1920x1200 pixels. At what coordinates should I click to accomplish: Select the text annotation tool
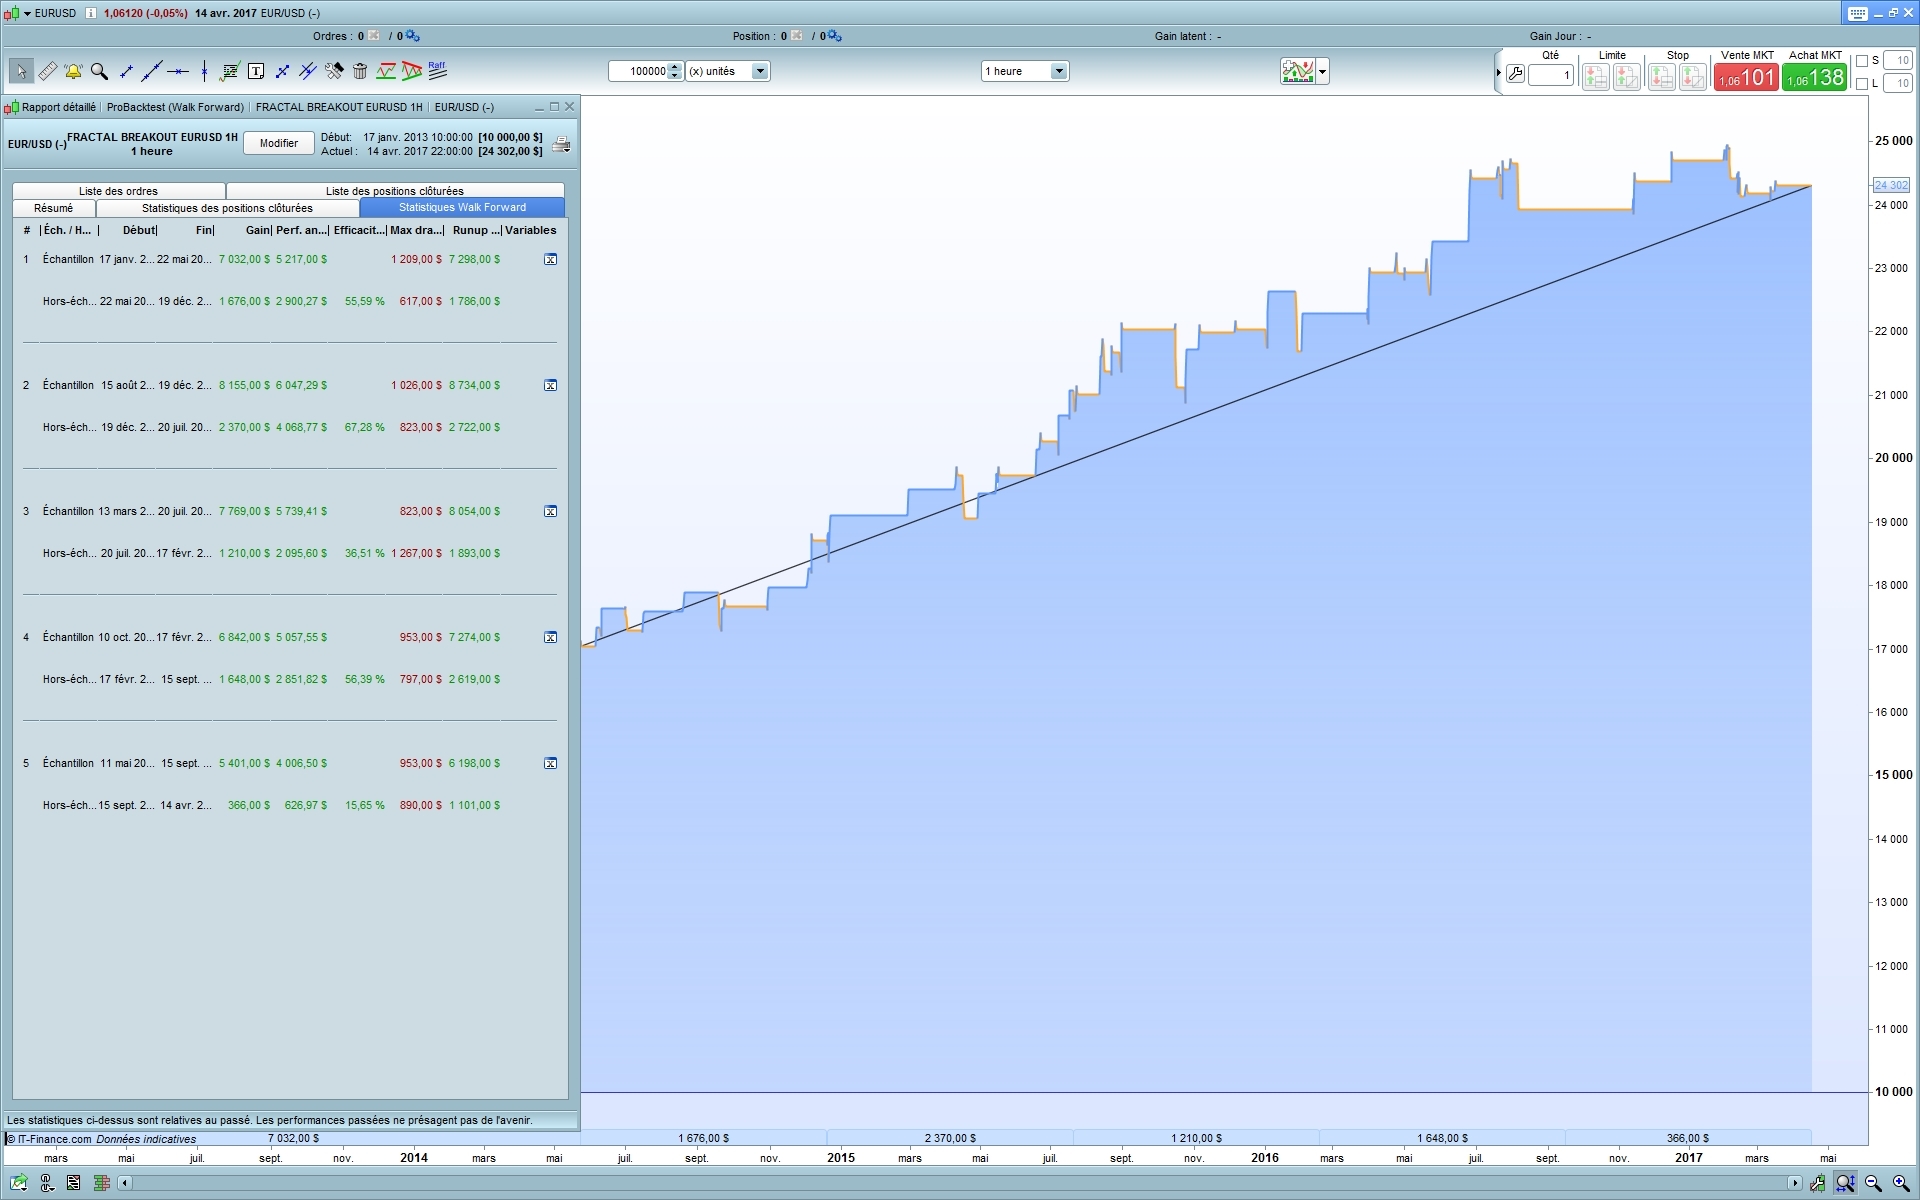coord(256,71)
